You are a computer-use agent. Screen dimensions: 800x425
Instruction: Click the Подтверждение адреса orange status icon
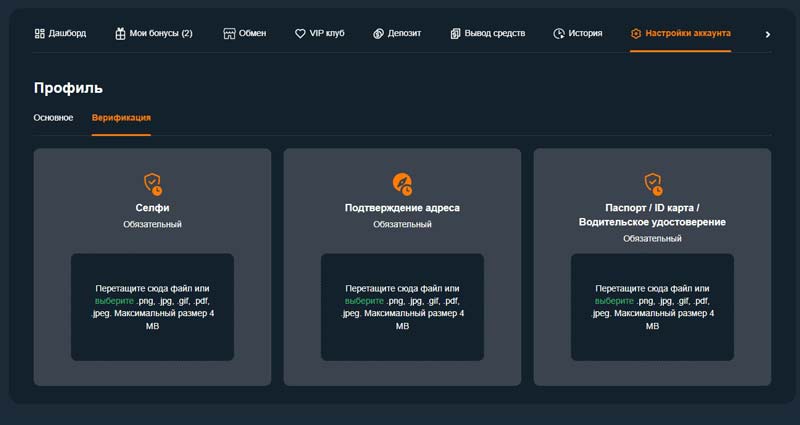[x=402, y=184]
